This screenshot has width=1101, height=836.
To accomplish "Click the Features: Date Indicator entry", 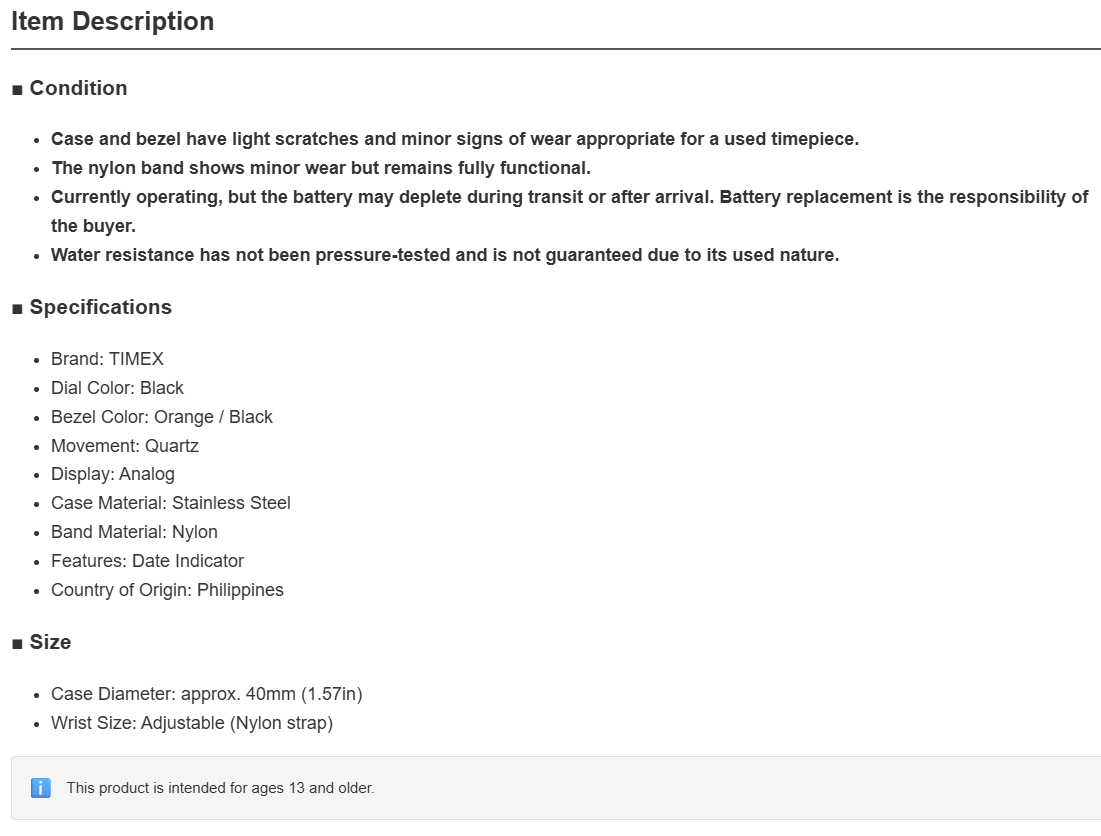I will [x=147, y=560].
